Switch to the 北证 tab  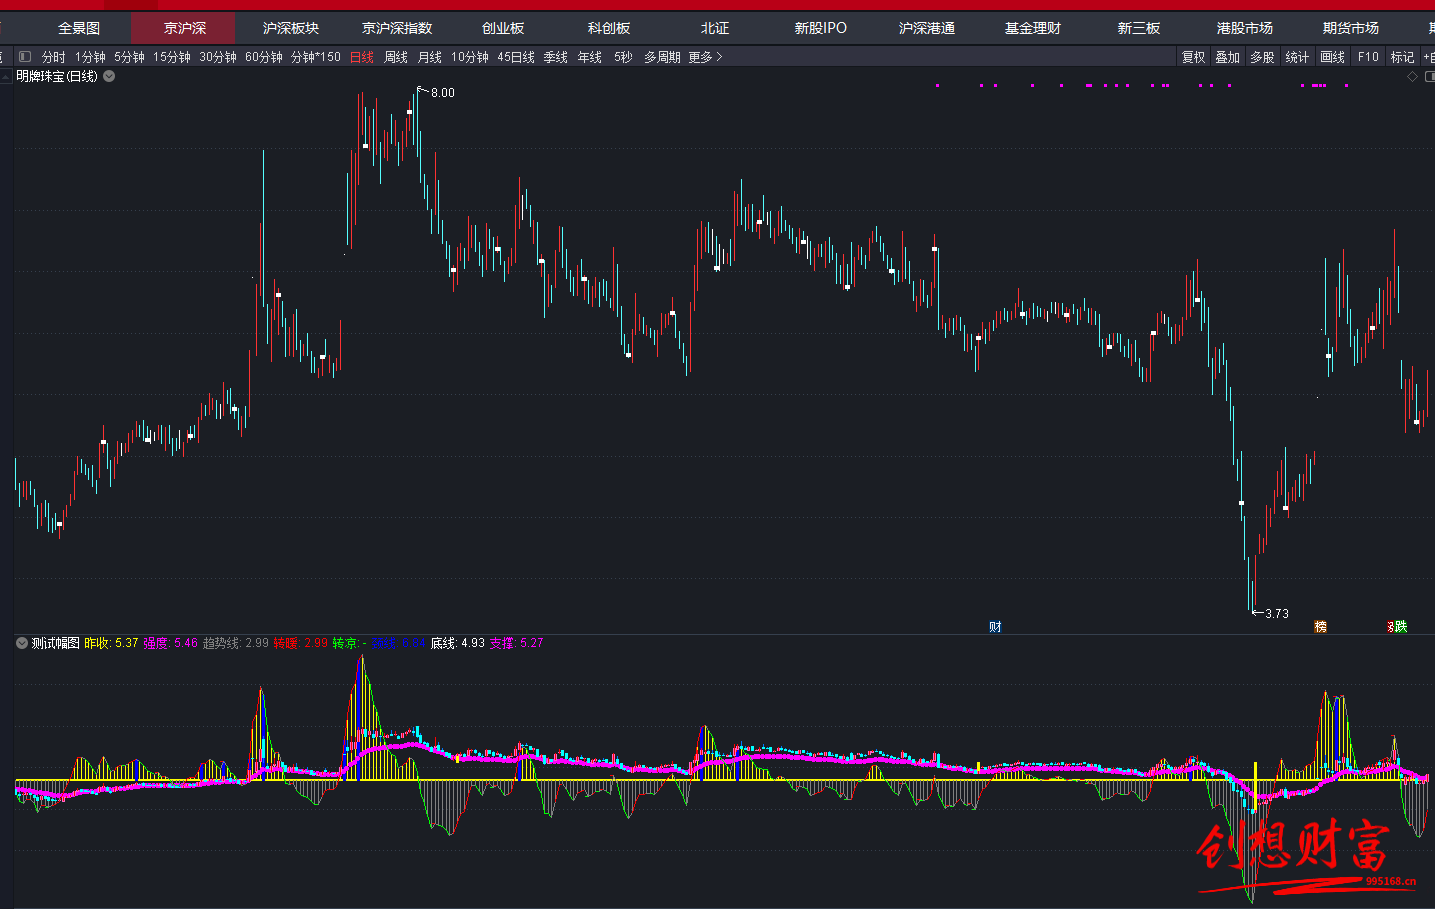[715, 28]
